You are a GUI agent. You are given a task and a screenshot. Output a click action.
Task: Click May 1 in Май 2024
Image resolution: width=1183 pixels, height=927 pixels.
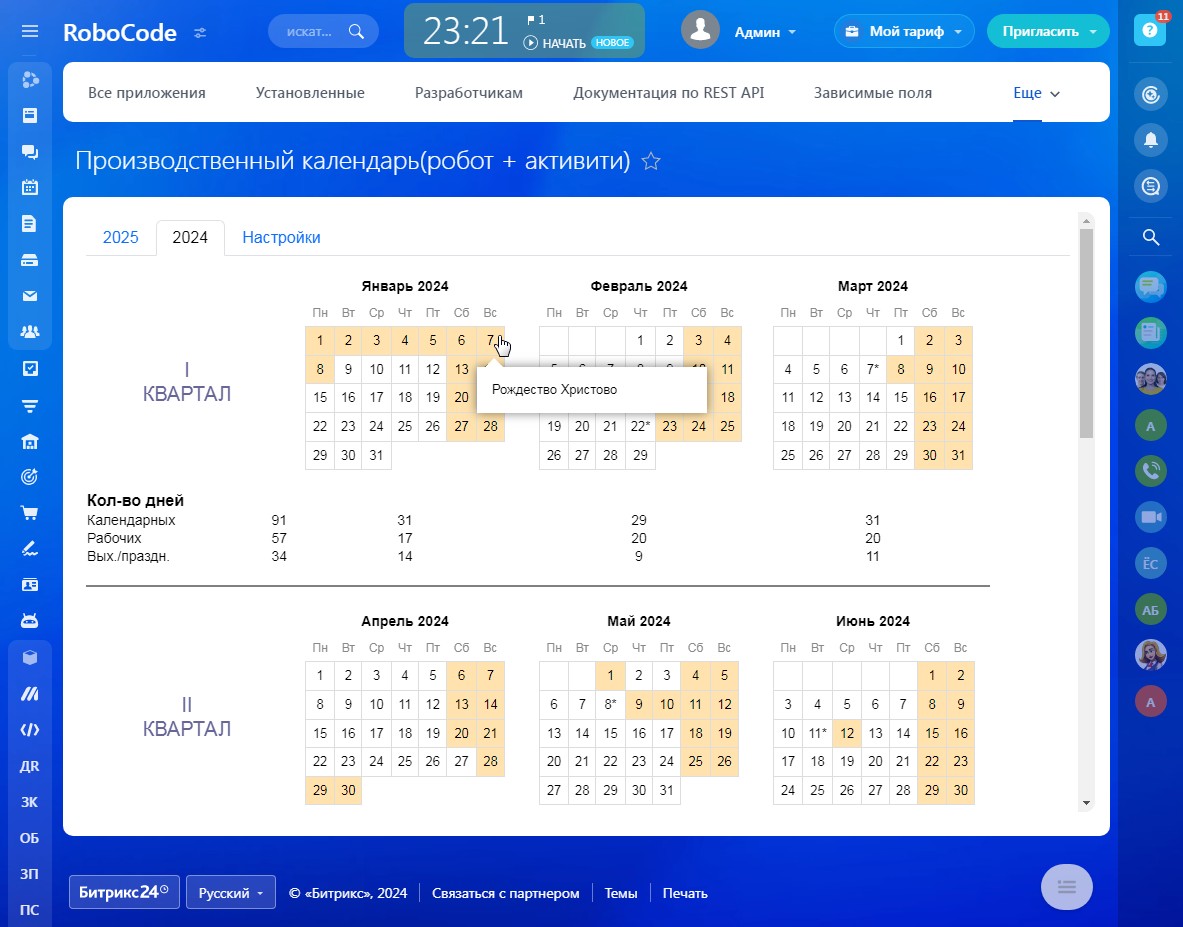click(610, 676)
